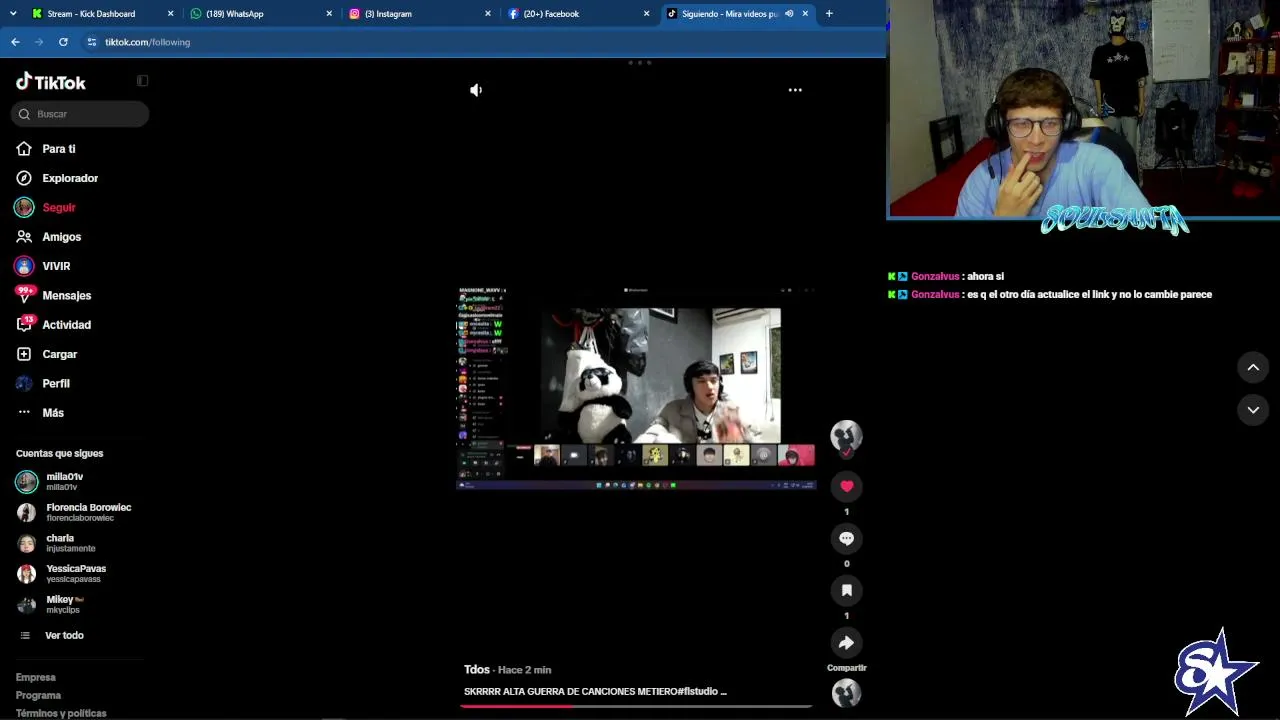
Task: Open the Empresa footer link
Action: tap(36, 677)
